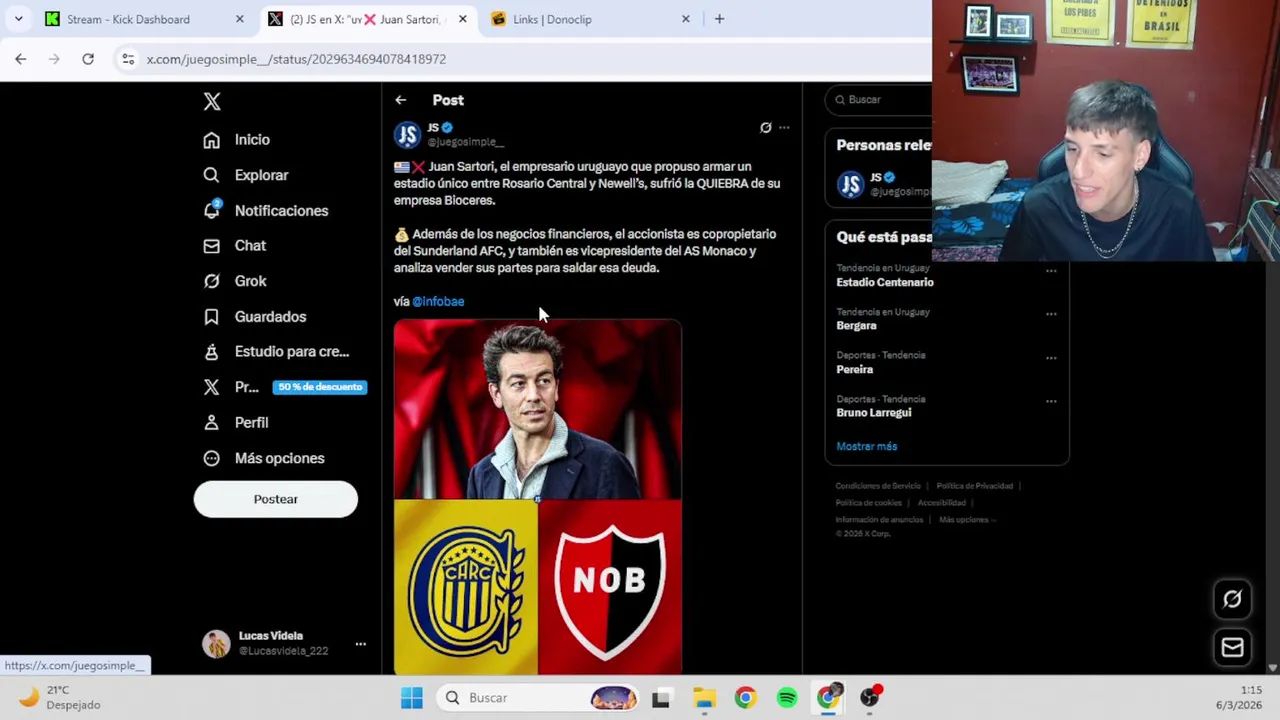
Task: Open the post's three-dot menu
Action: [784, 128]
